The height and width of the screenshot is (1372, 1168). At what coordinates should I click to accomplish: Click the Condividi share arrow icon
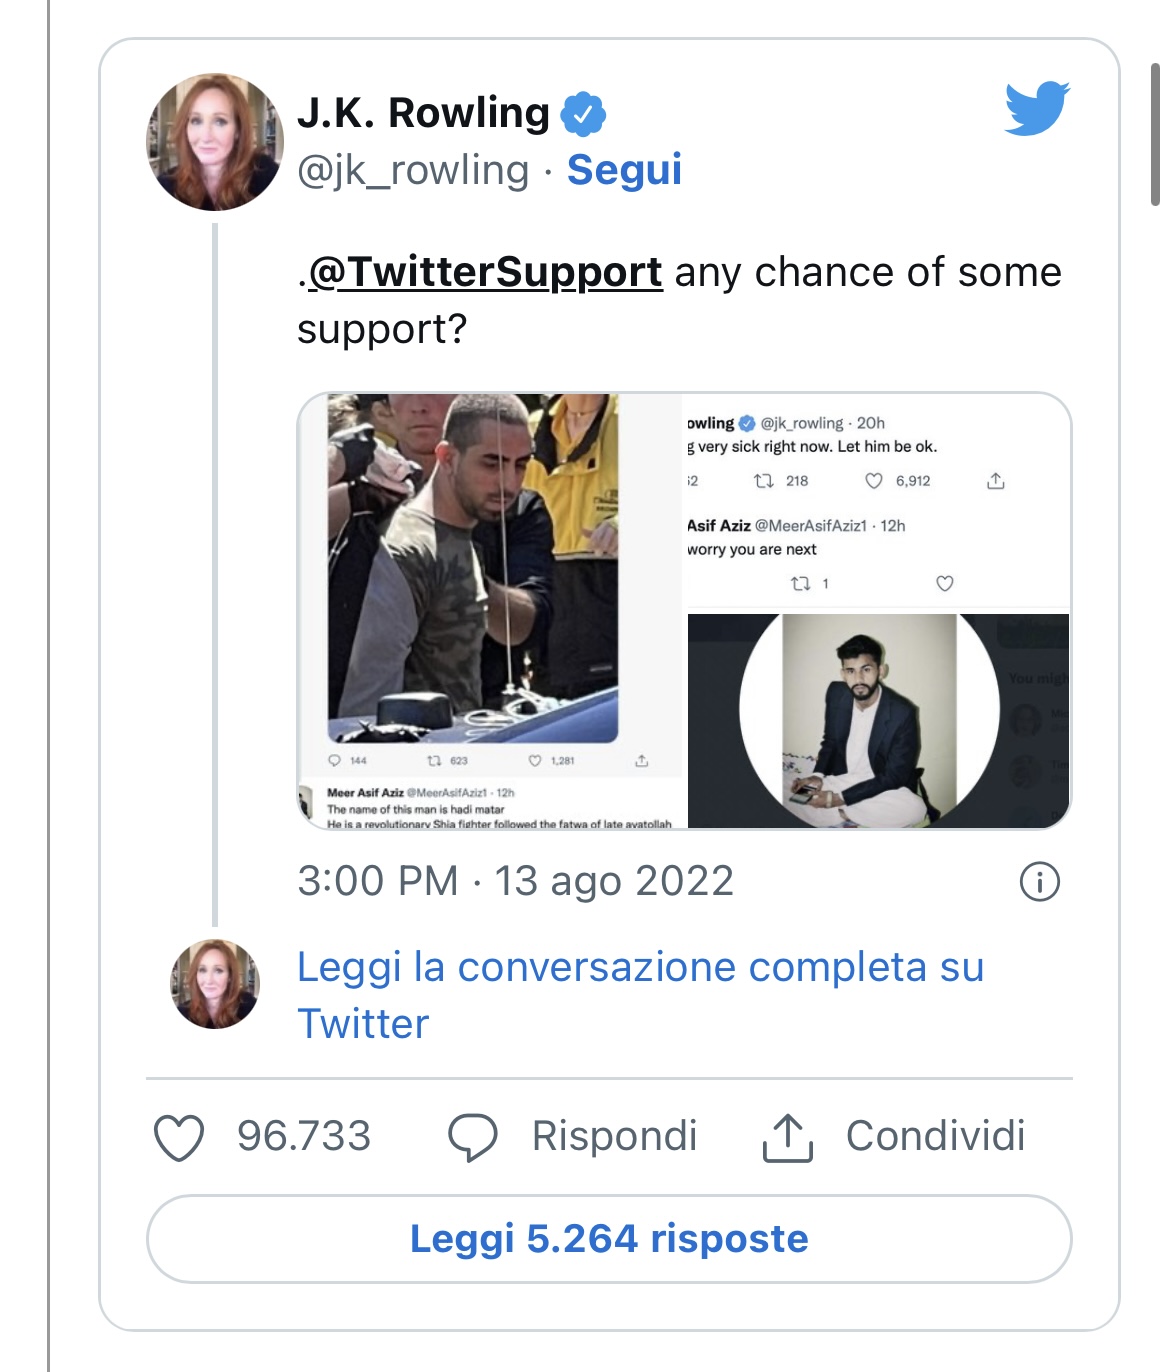click(x=788, y=1137)
